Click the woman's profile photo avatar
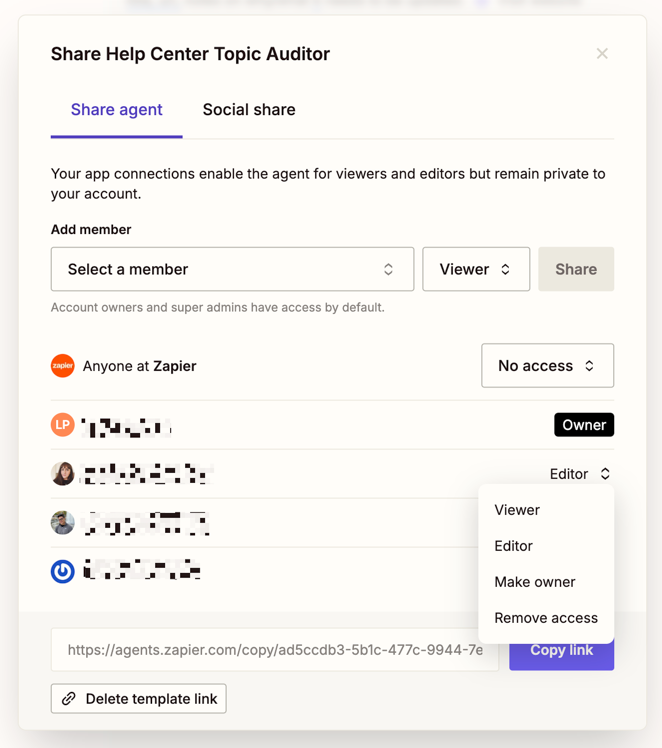The width and height of the screenshot is (662, 748). point(63,474)
